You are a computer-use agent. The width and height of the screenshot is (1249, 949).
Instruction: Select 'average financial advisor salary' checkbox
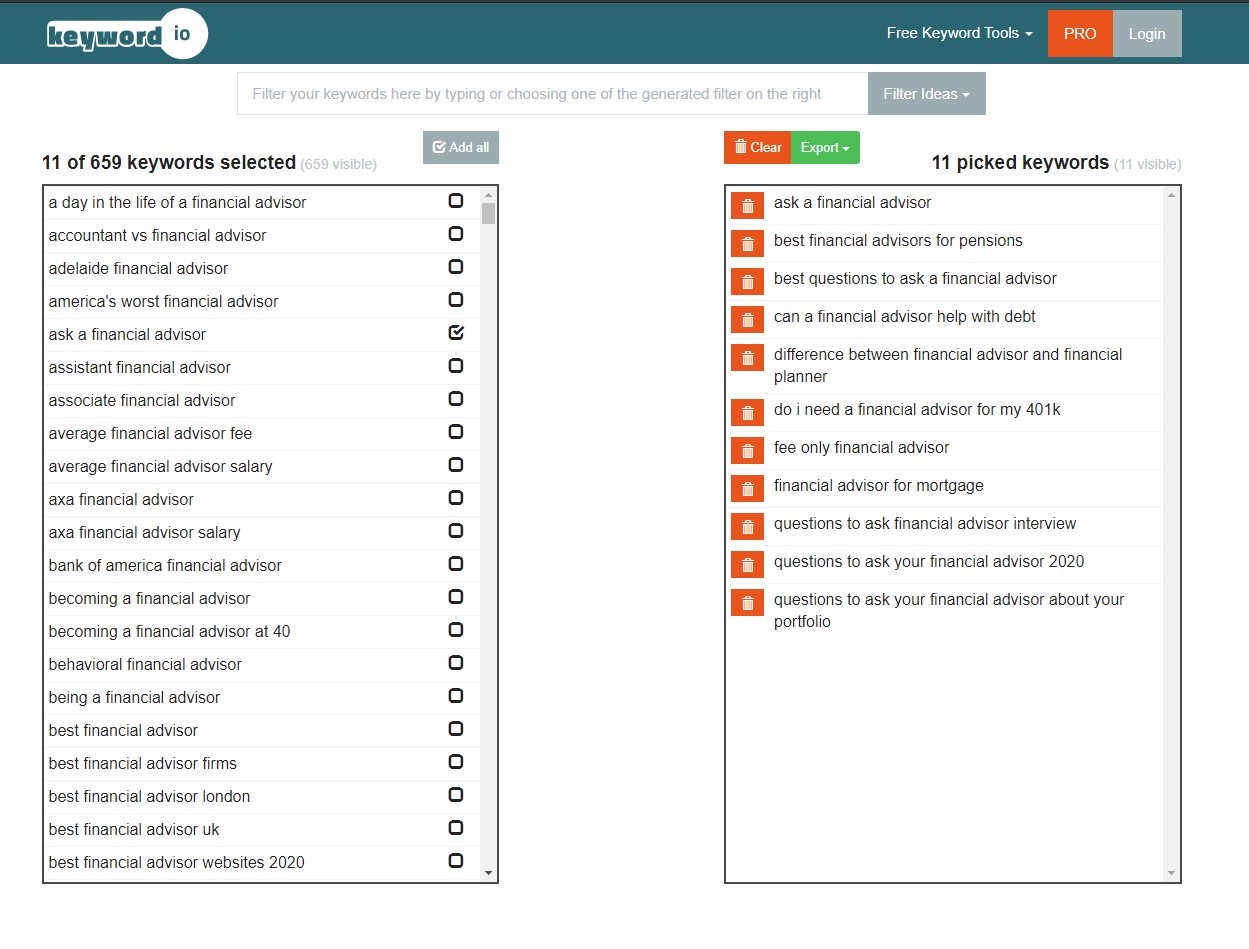pos(456,465)
